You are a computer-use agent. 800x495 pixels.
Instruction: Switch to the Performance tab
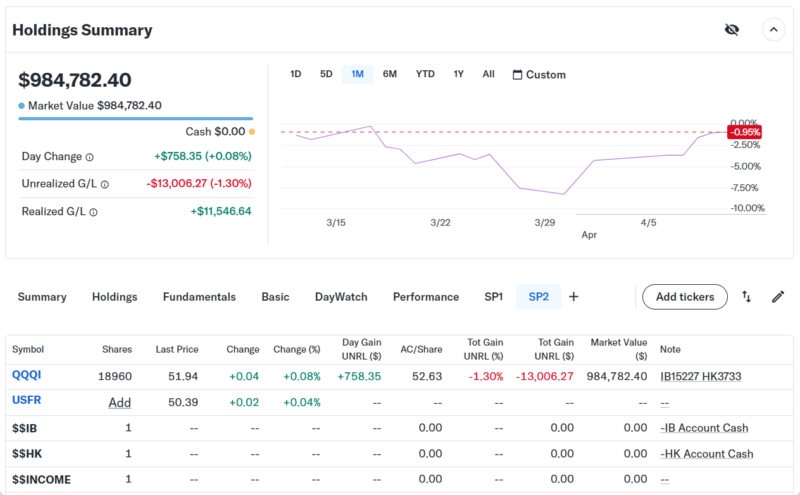(x=426, y=297)
